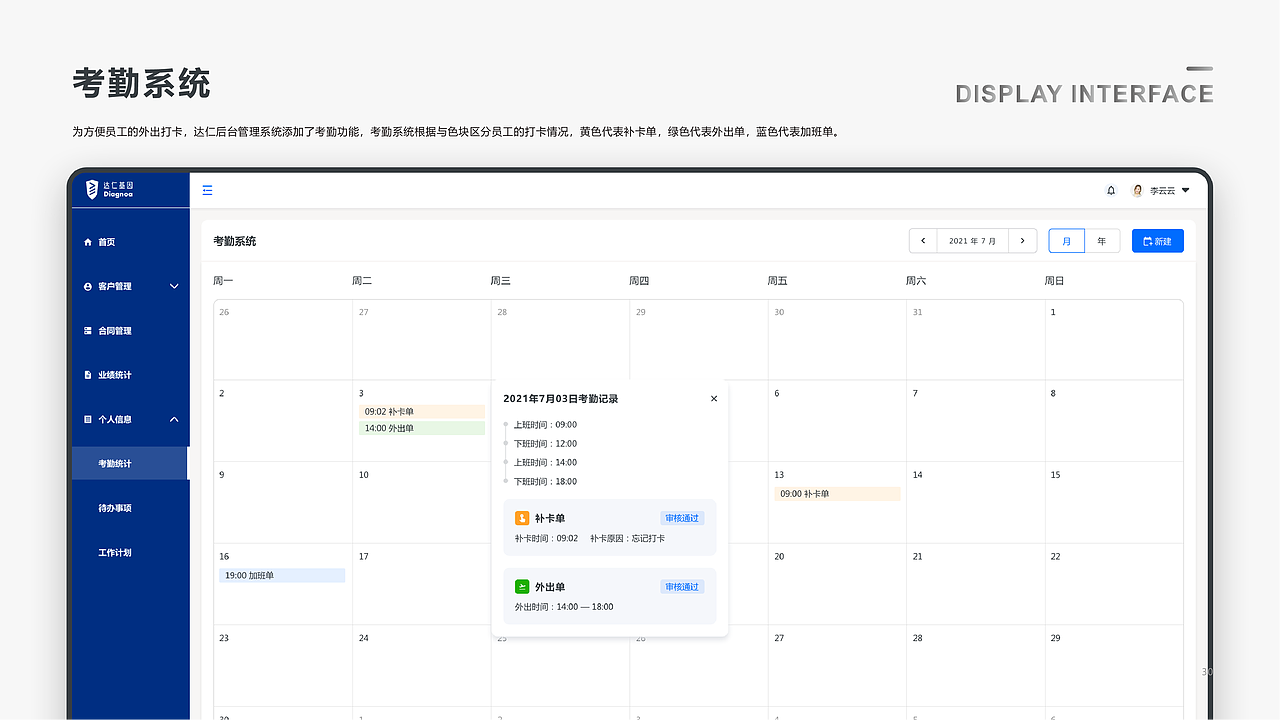The width and height of the screenshot is (1280, 720).
Task: Click the 新建 button
Action: pos(1158,241)
